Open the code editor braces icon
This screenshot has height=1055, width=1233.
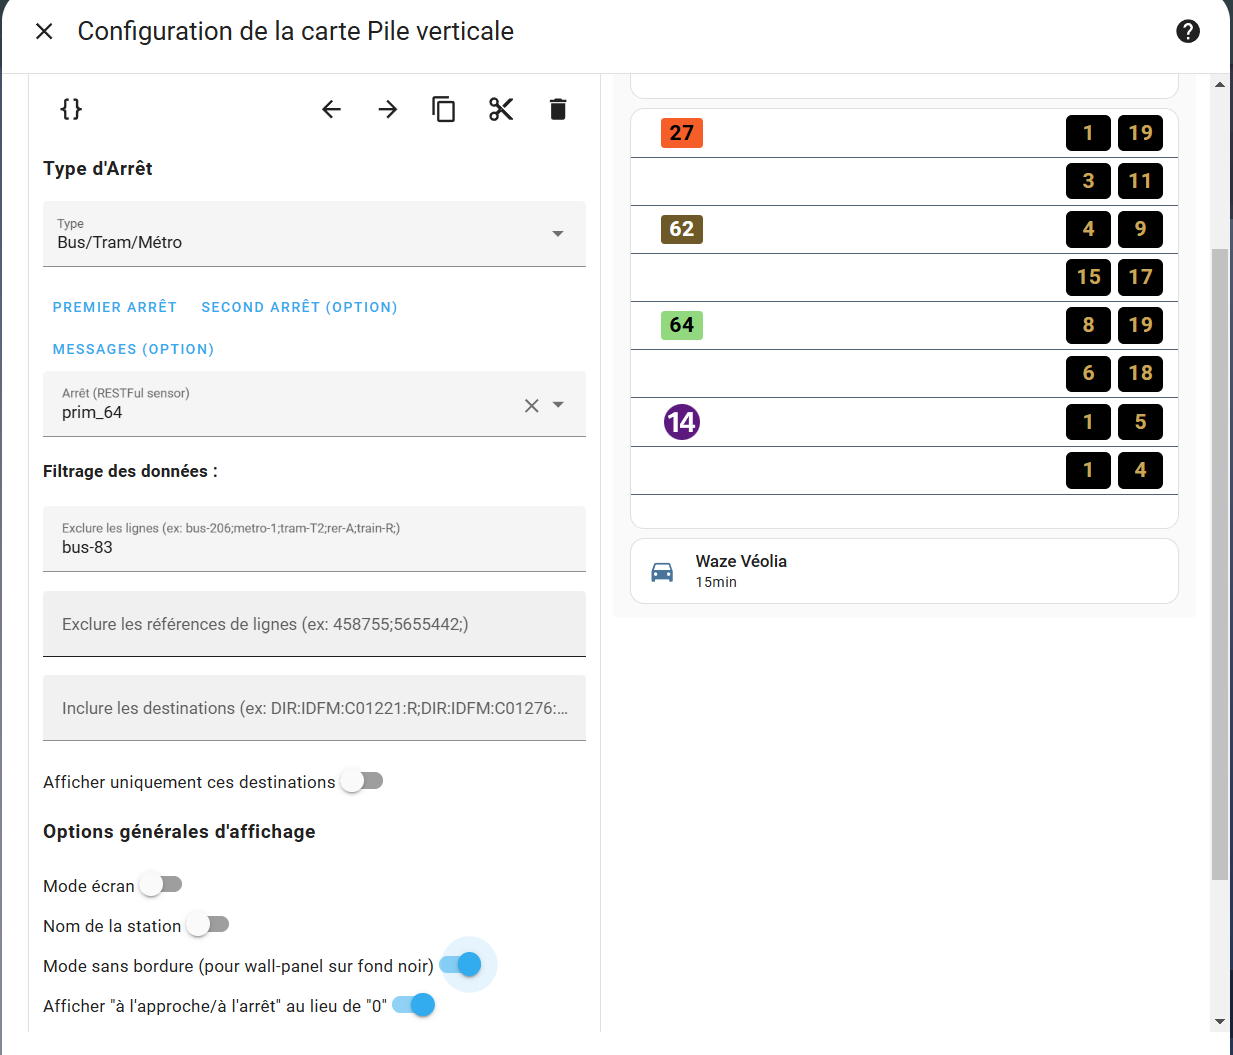tap(71, 109)
